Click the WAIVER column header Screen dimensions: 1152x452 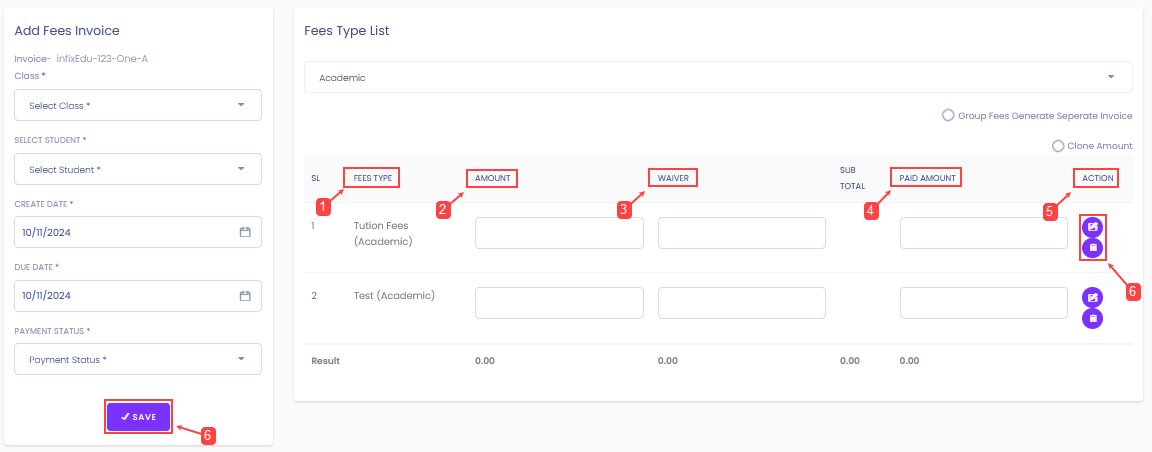tap(673, 178)
